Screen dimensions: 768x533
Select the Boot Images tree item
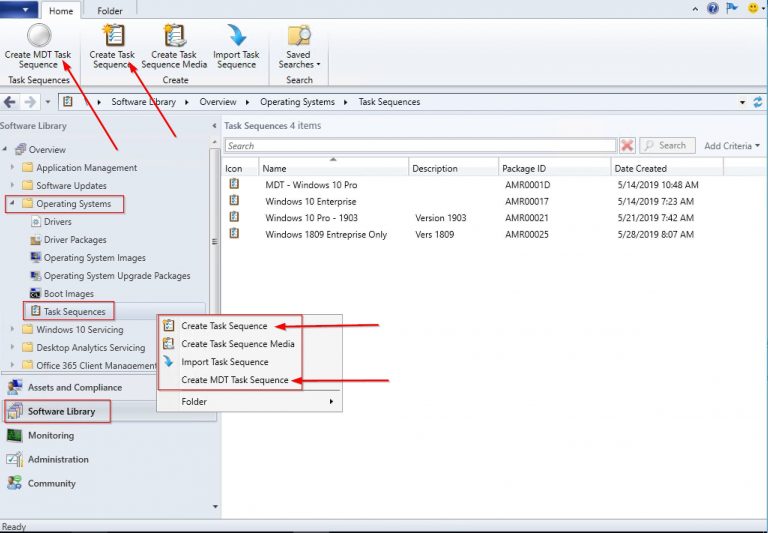click(68, 294)
